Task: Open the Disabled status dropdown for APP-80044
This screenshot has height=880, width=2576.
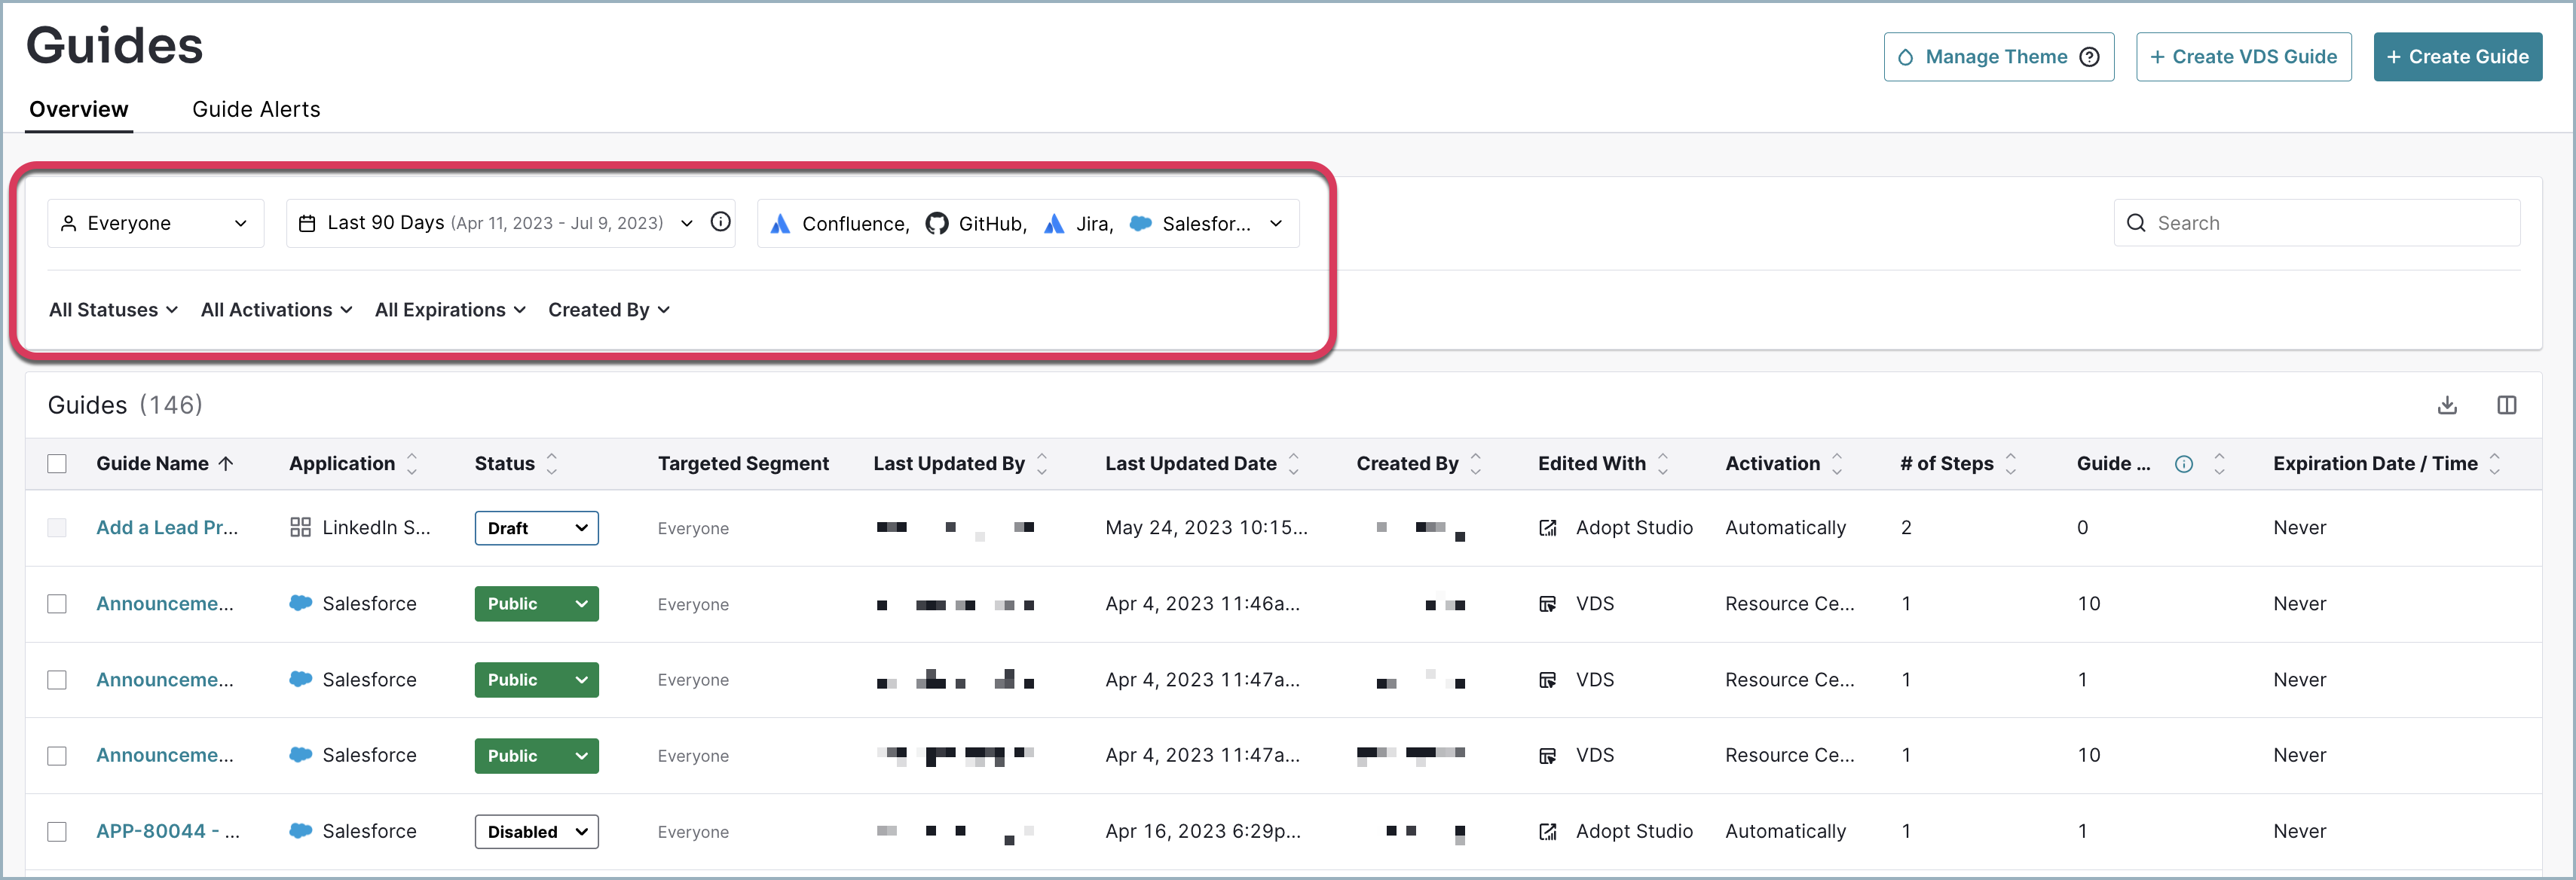Action: coord(537,832)
